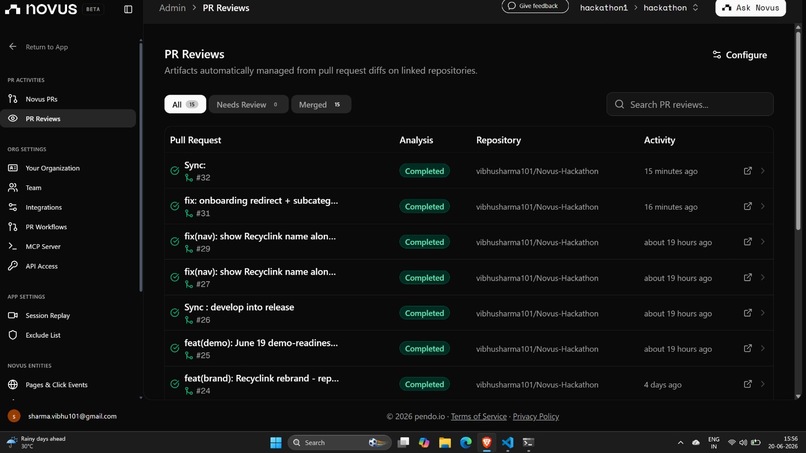
Task: Open 'fix: onboarding redirect + subcateg...' pull request
Action: click(x=261, y=201)
